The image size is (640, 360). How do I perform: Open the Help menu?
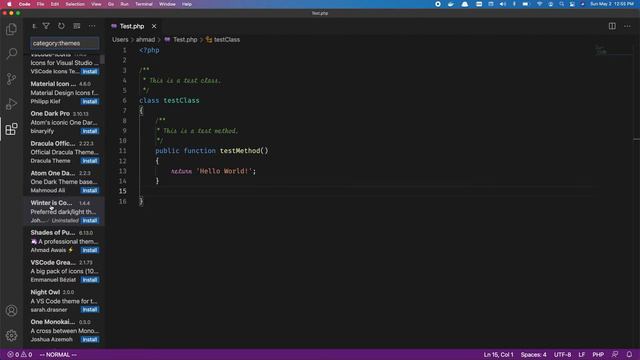click(x=187, y=4)
